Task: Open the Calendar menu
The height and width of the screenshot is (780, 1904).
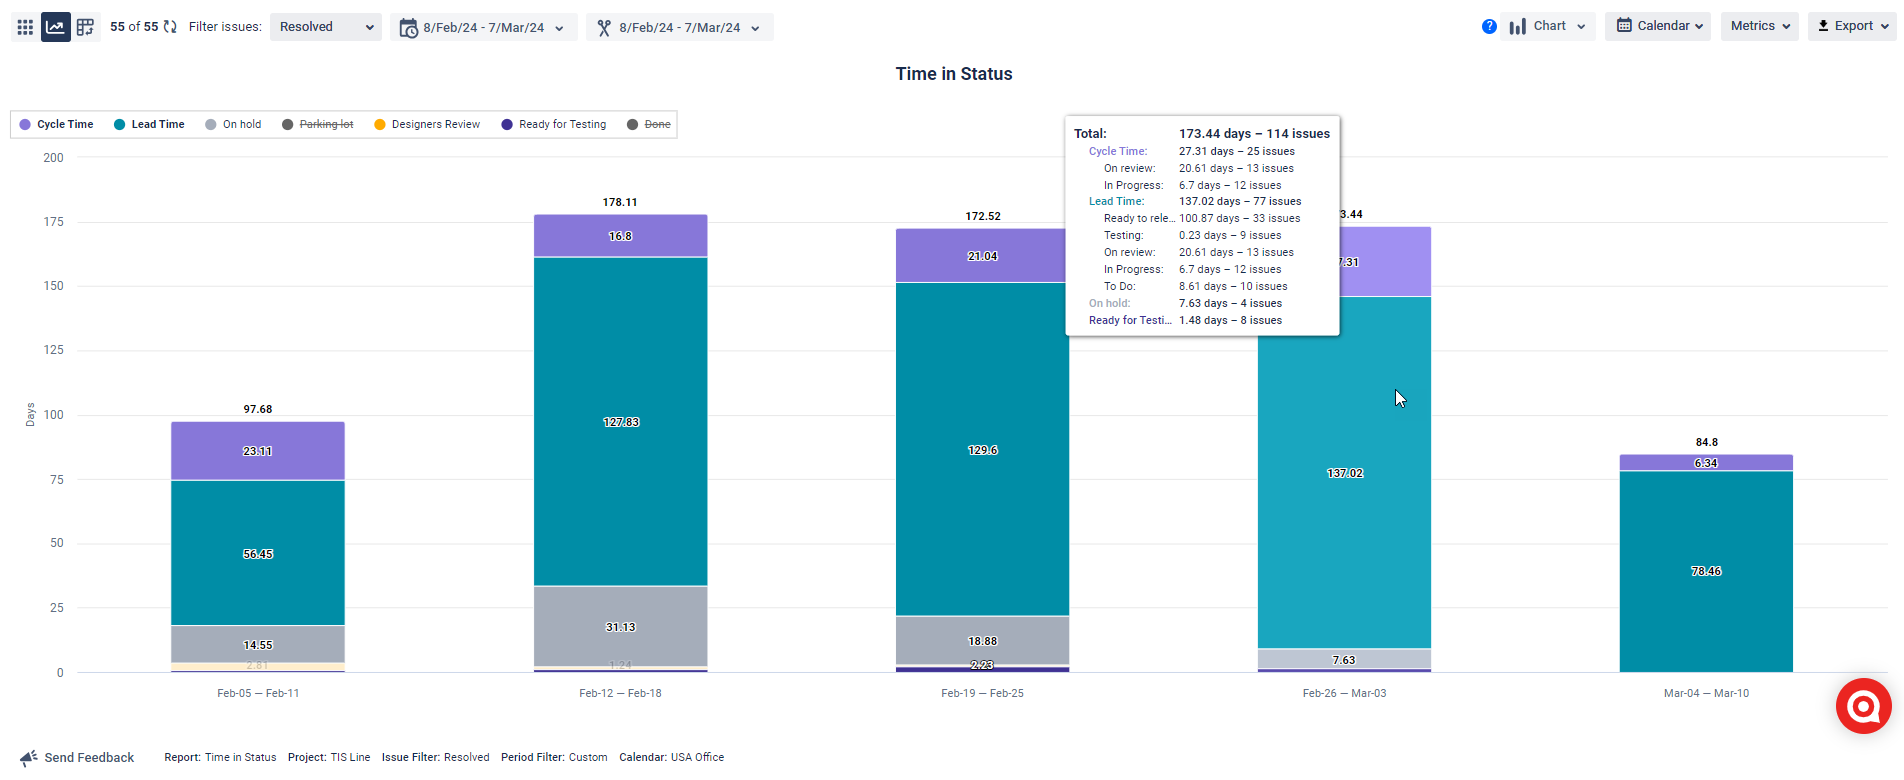Action: coord(1657,26)
